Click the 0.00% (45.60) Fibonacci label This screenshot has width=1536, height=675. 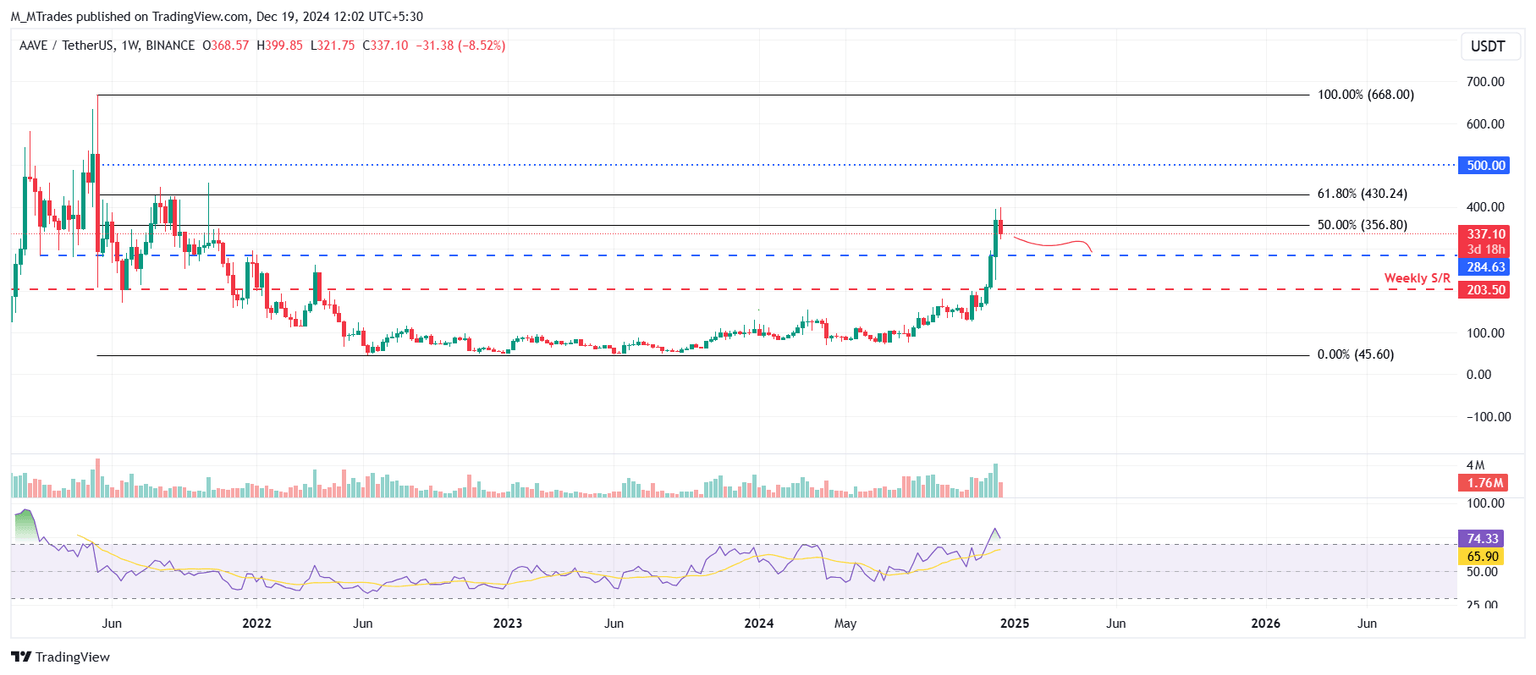[1357, 355]
